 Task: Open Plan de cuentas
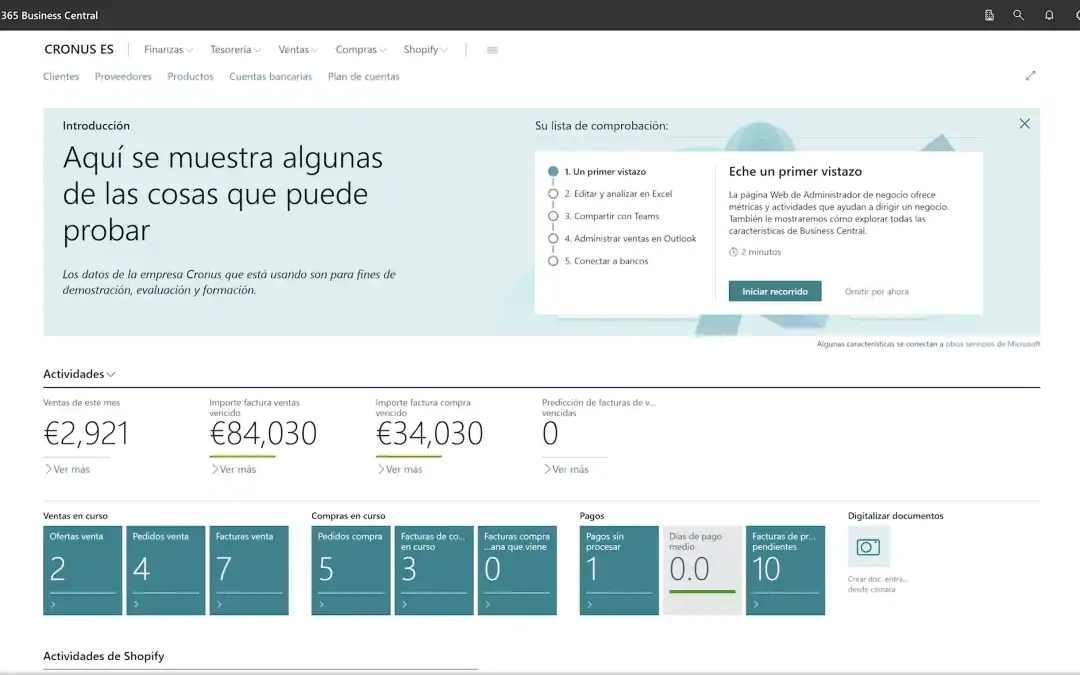point(364,76)
